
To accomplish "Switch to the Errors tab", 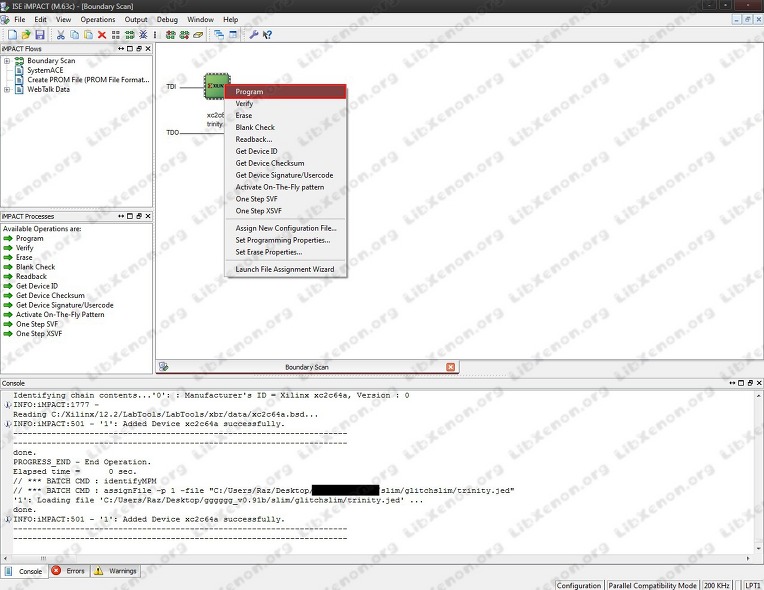I will 69,571.
